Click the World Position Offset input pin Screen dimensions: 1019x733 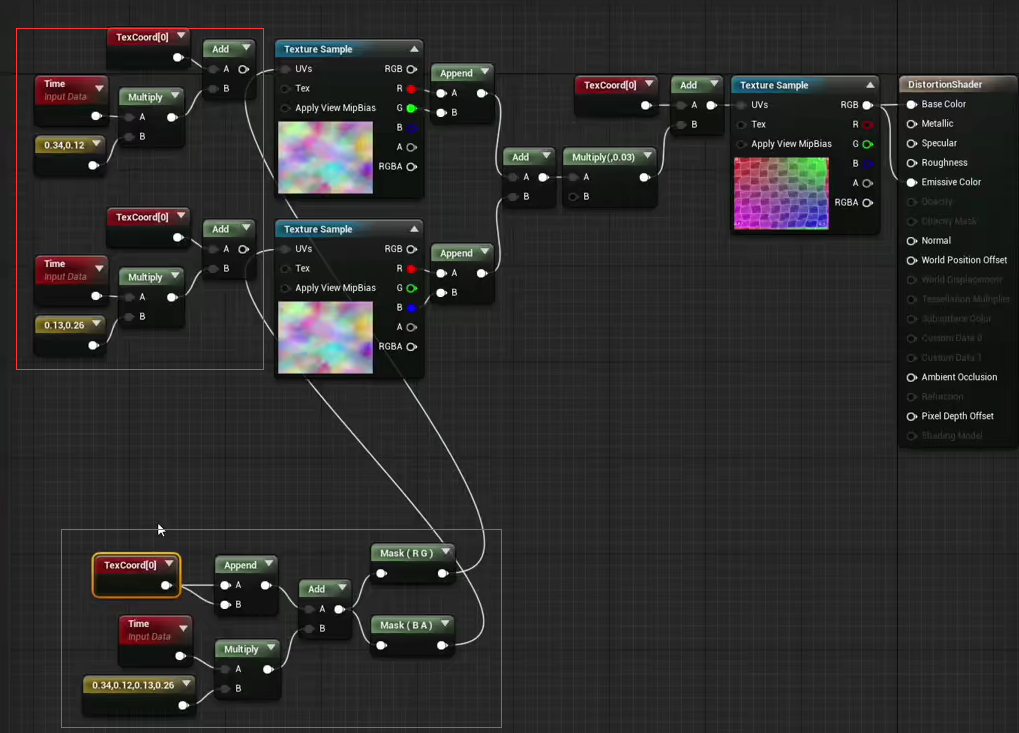coord(912,261)
